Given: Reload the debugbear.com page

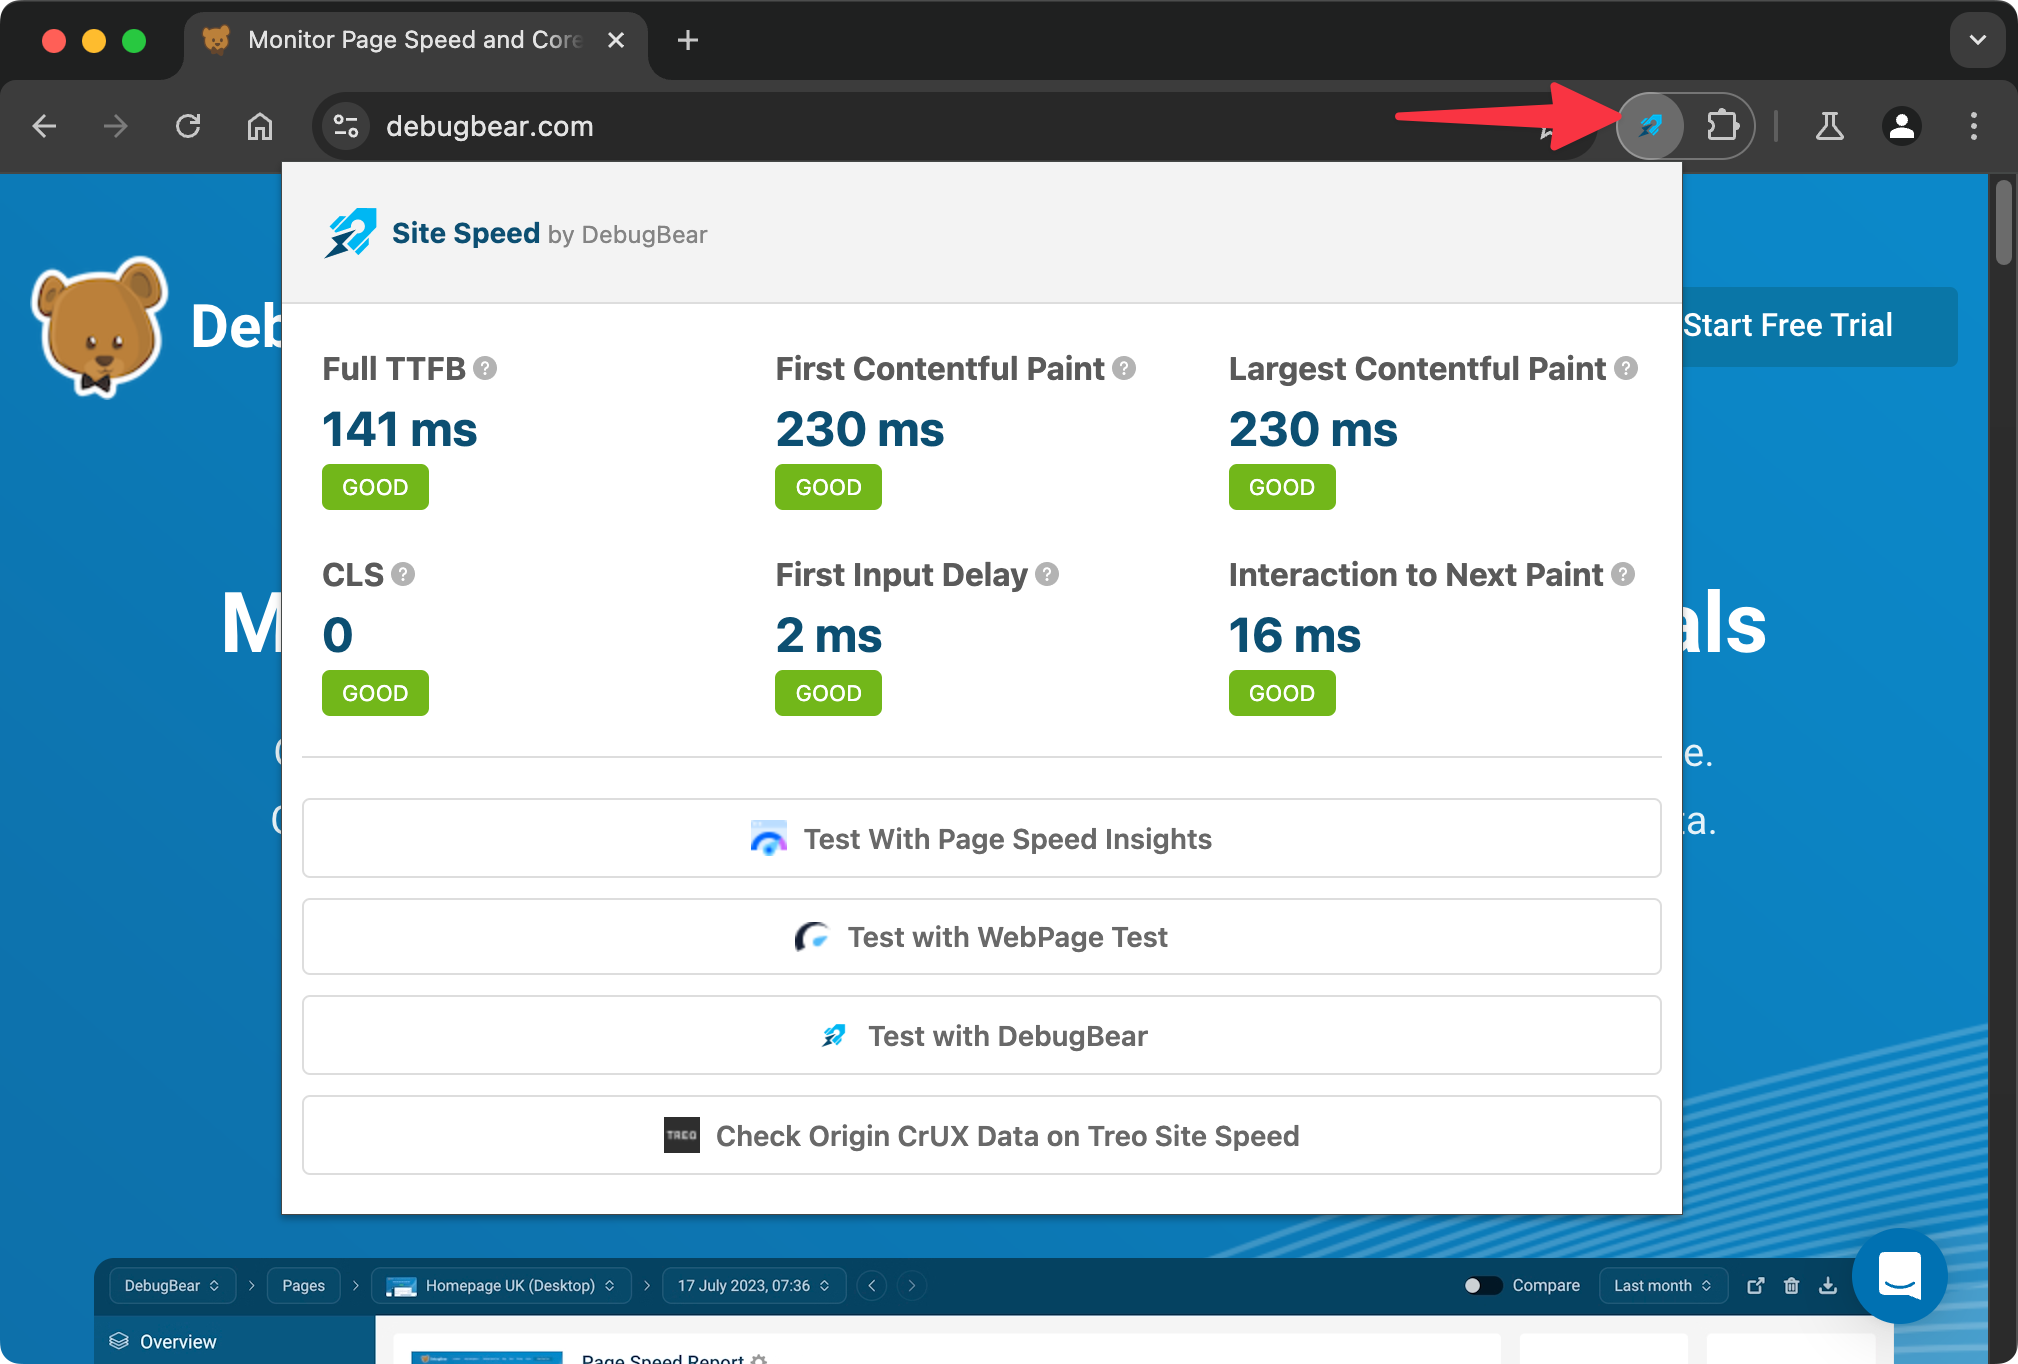Looking at the screenshot, I should click(x=188, y=126).
